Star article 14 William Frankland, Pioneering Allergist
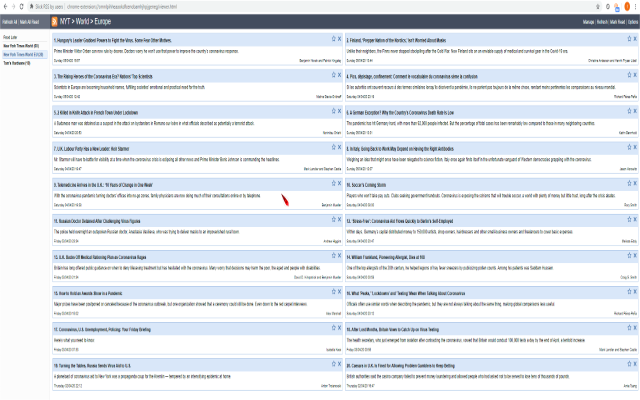 pos(629,256)
